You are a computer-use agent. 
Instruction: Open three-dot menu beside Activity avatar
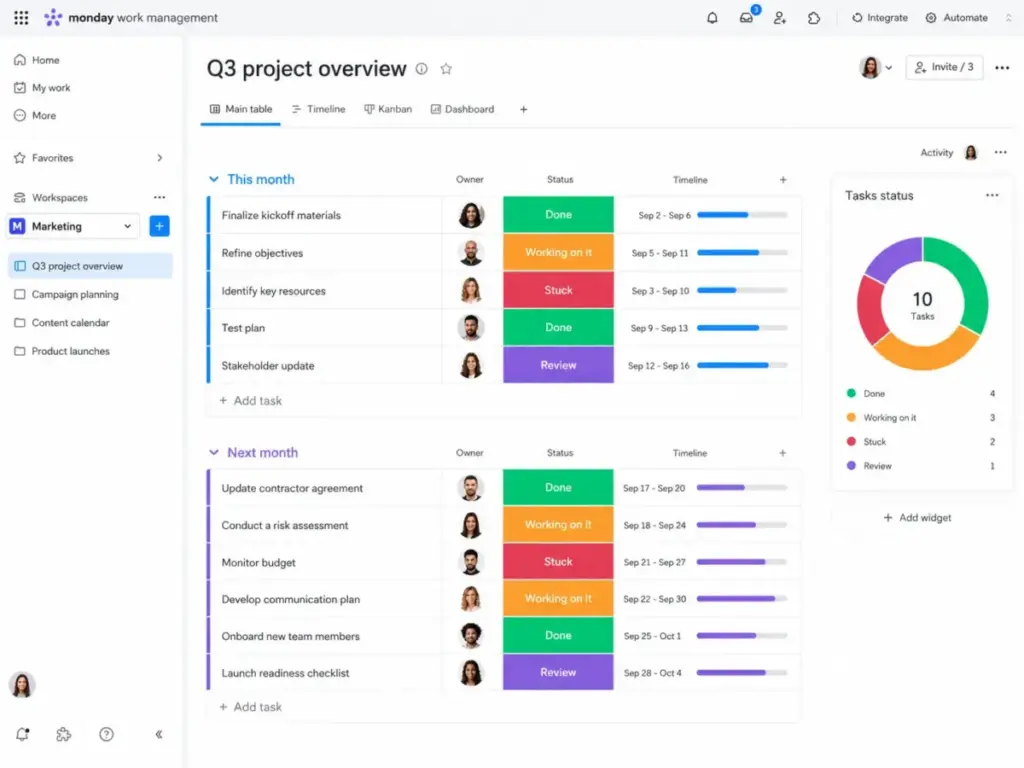coord(1000,152)
